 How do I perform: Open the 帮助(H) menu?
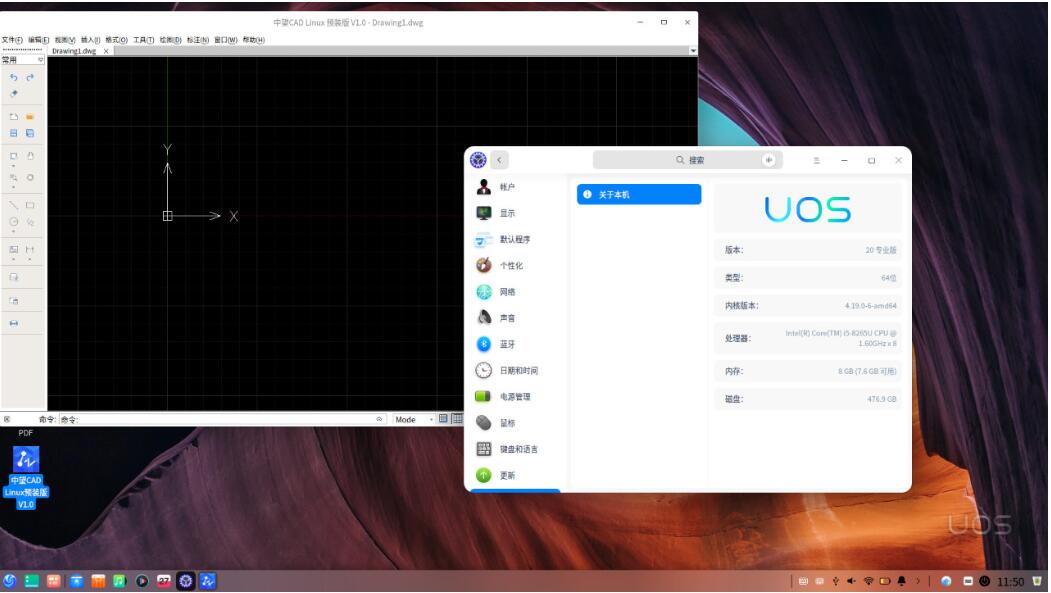pos(253,40)
